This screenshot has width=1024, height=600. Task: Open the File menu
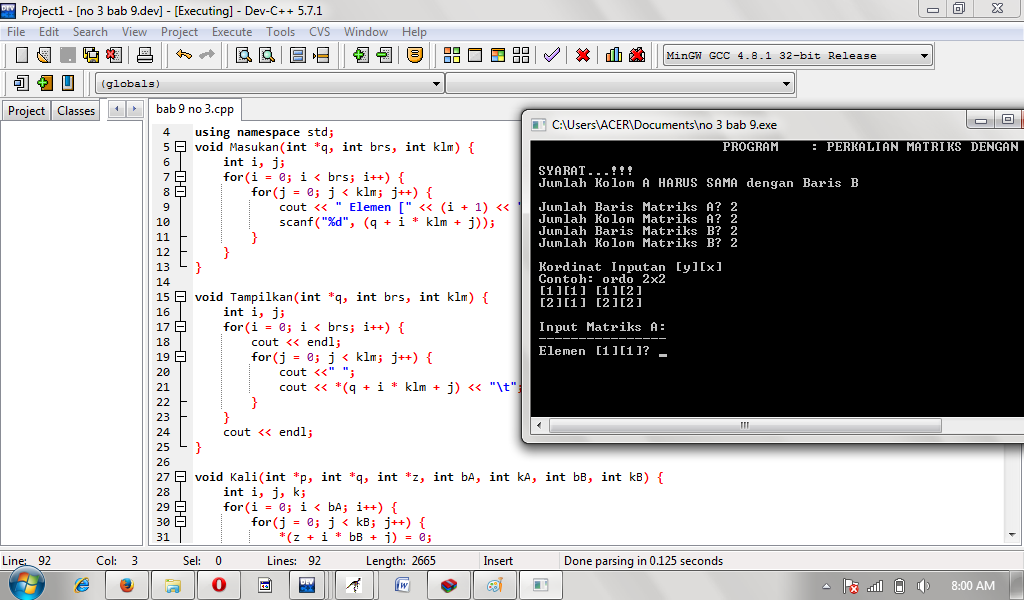click(16, 32)
